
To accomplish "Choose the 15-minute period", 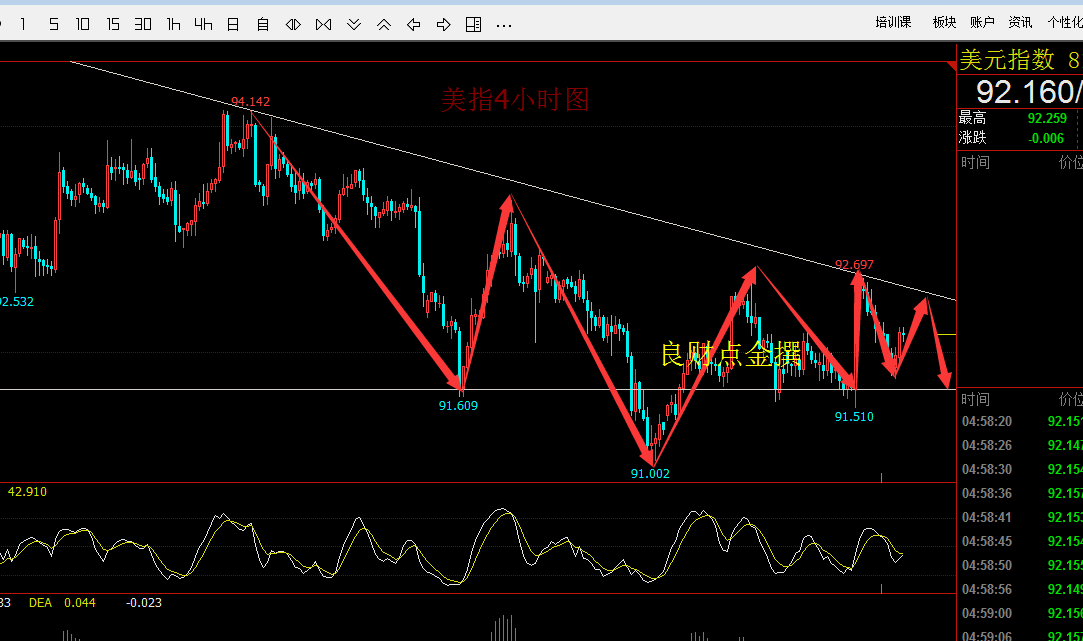I will 113,24.
